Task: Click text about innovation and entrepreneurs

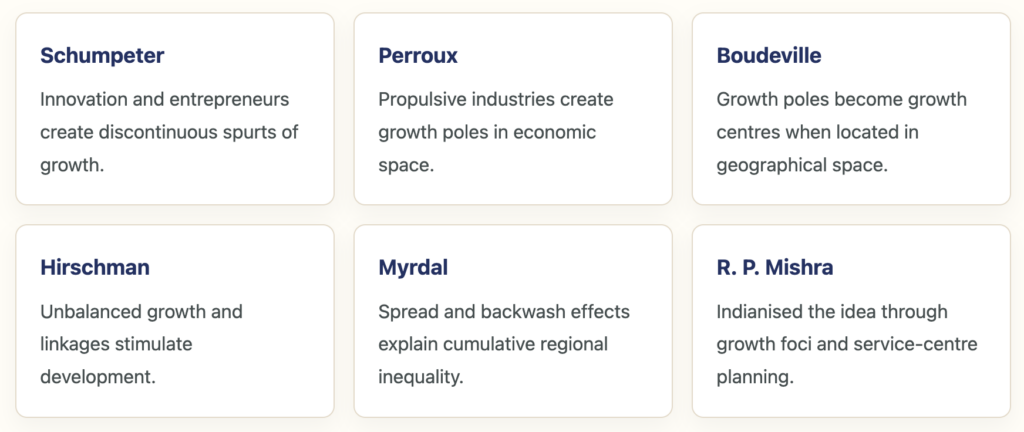Action: (x=169, y=132)
